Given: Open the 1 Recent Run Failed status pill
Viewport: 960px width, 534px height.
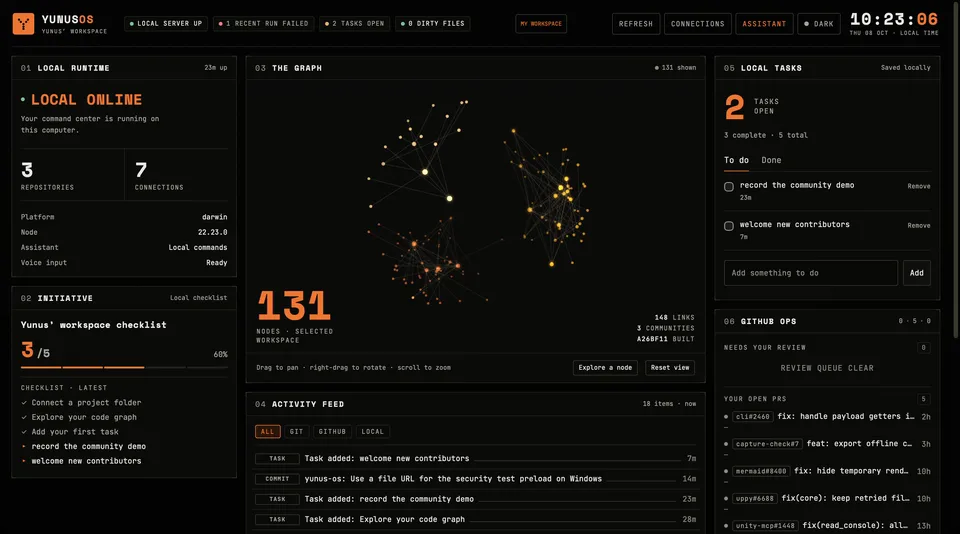Looking at the screenshot, I should (264, 24).
